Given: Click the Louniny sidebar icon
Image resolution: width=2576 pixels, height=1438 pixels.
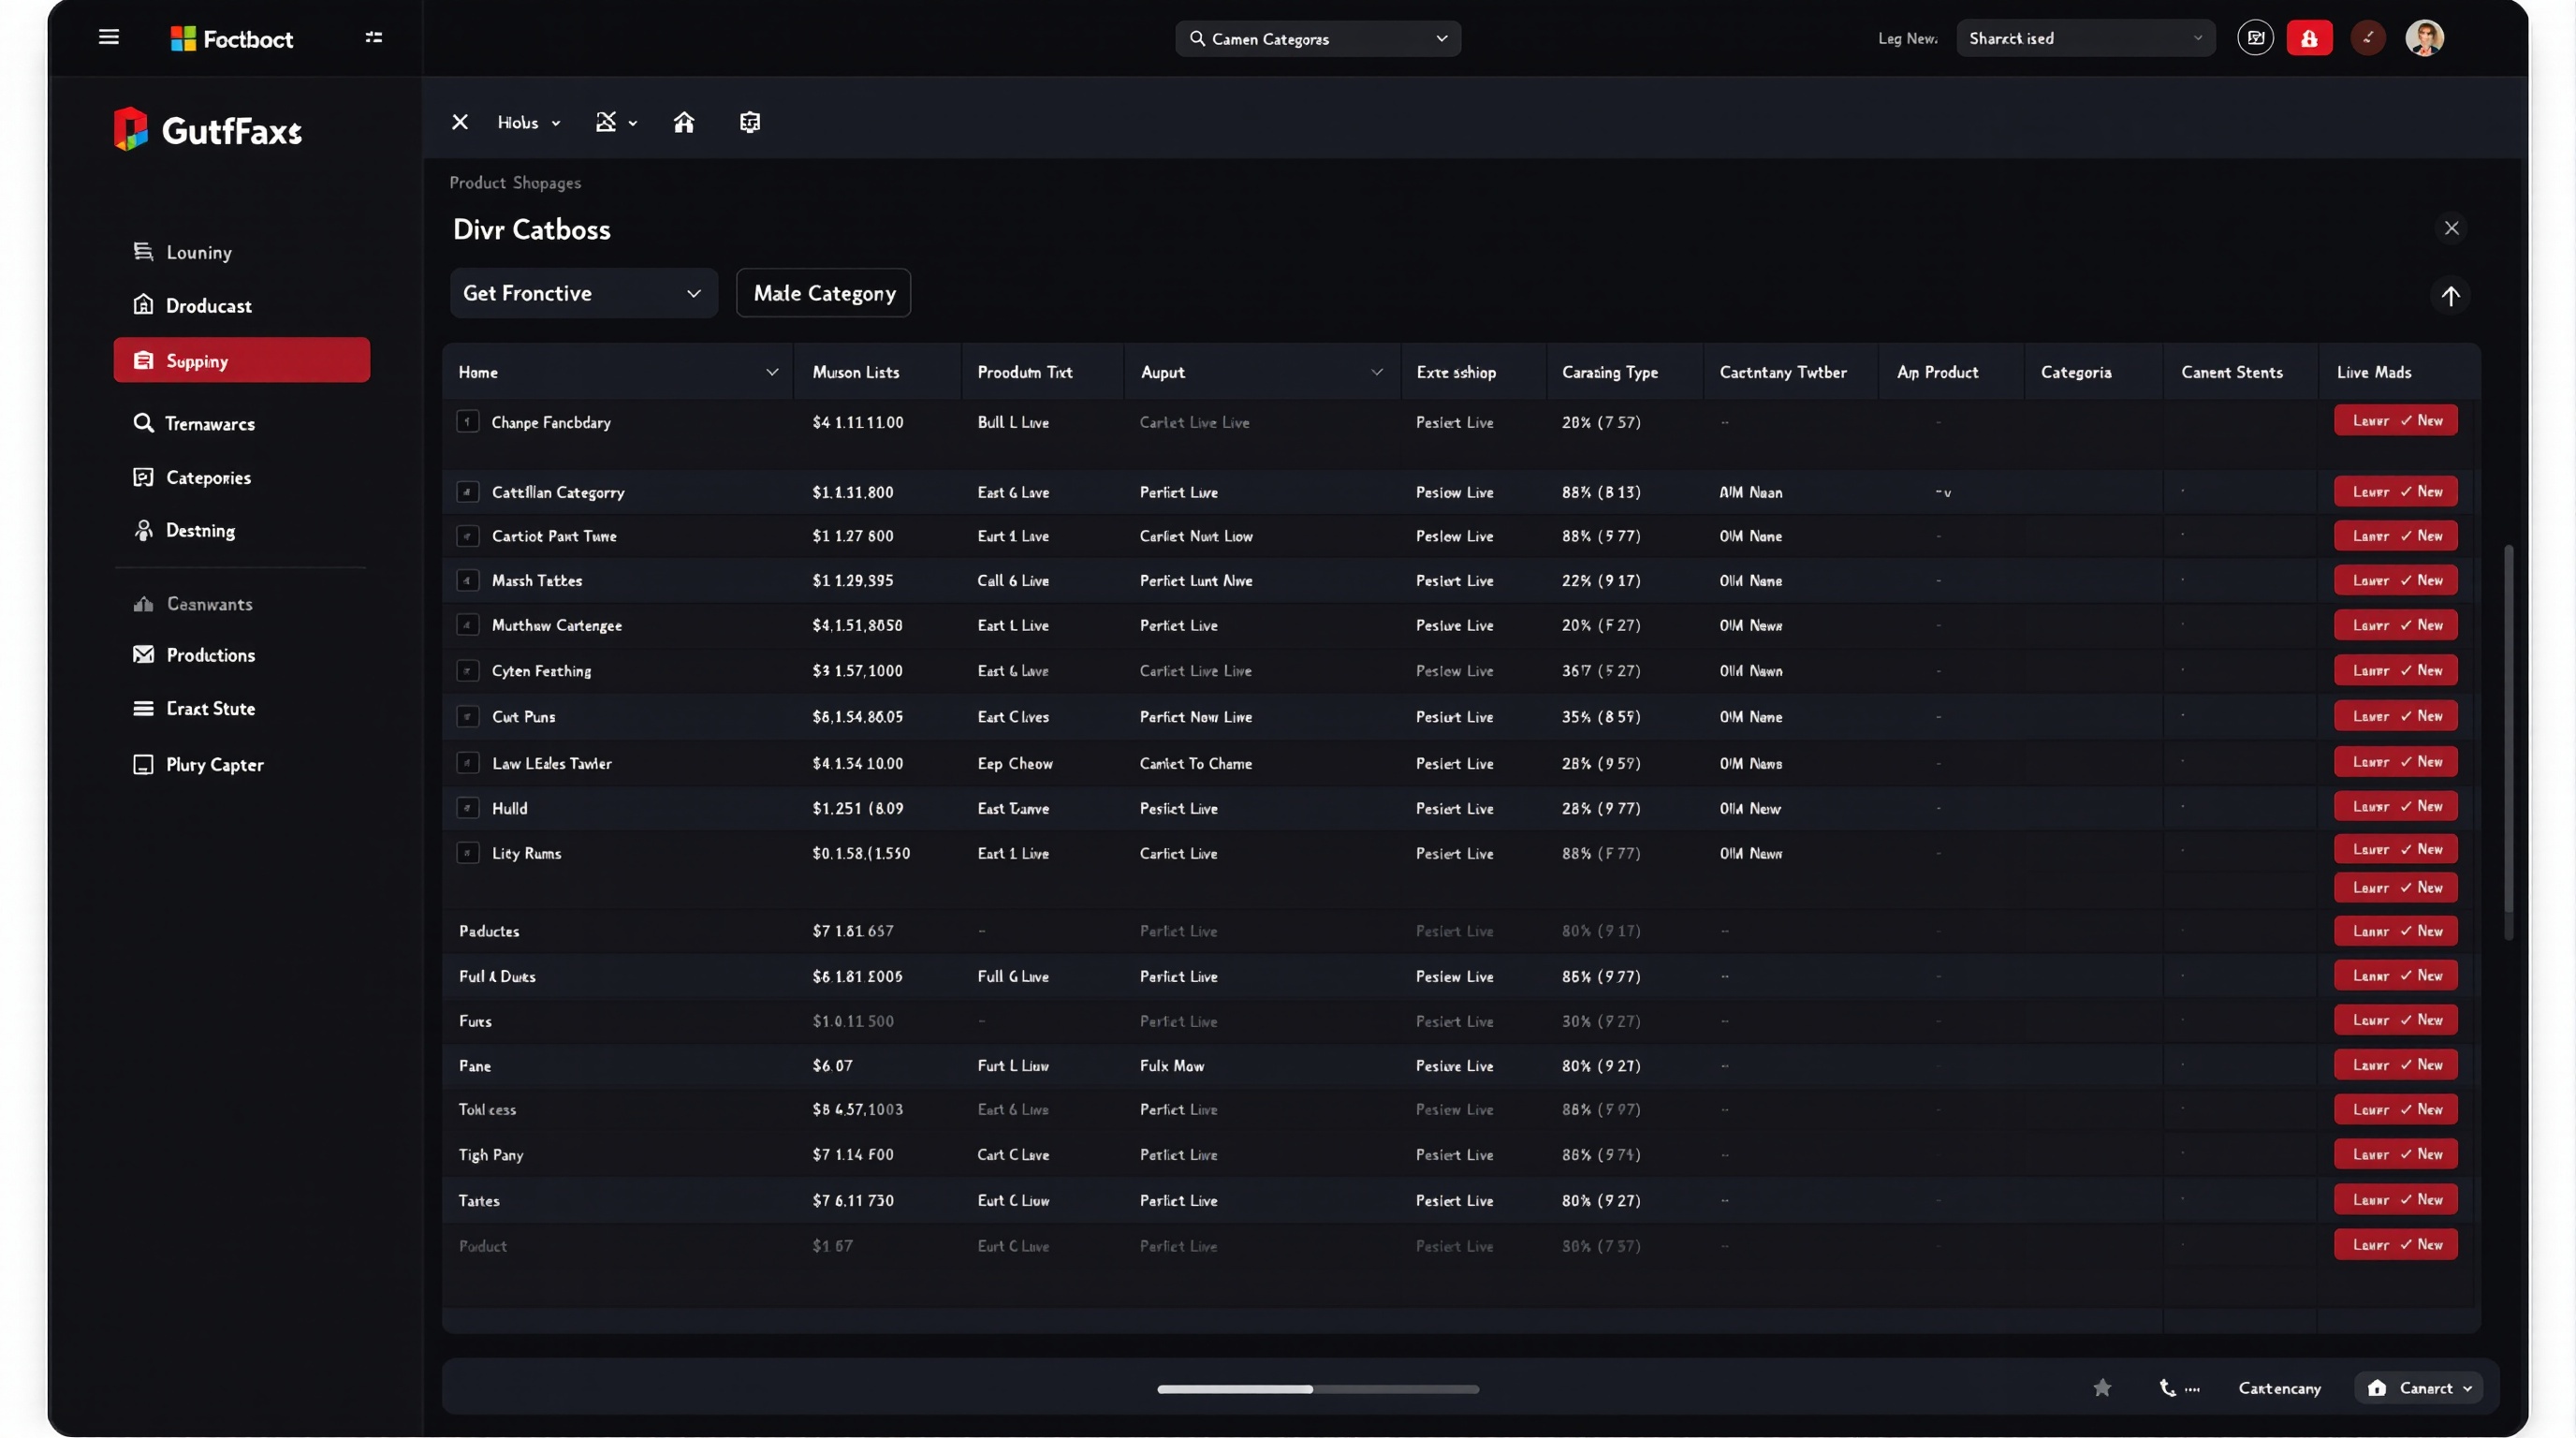Looking at the screenshot, I should click(143, 251).
